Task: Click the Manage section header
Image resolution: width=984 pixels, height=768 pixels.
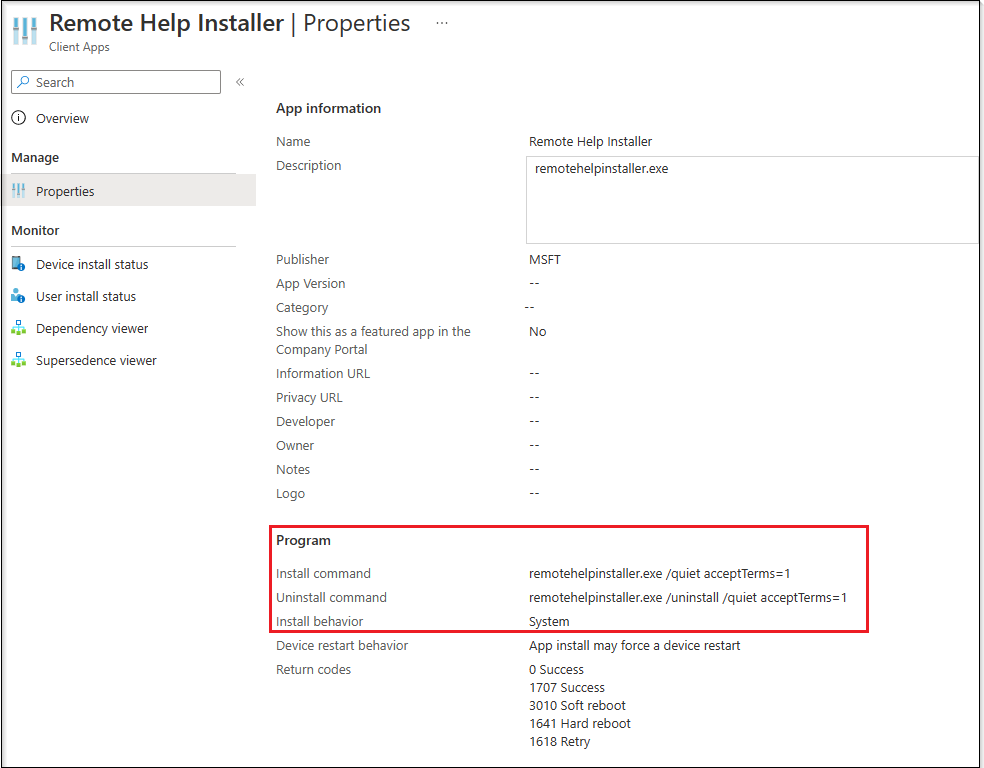Action: tap(35, 157)
